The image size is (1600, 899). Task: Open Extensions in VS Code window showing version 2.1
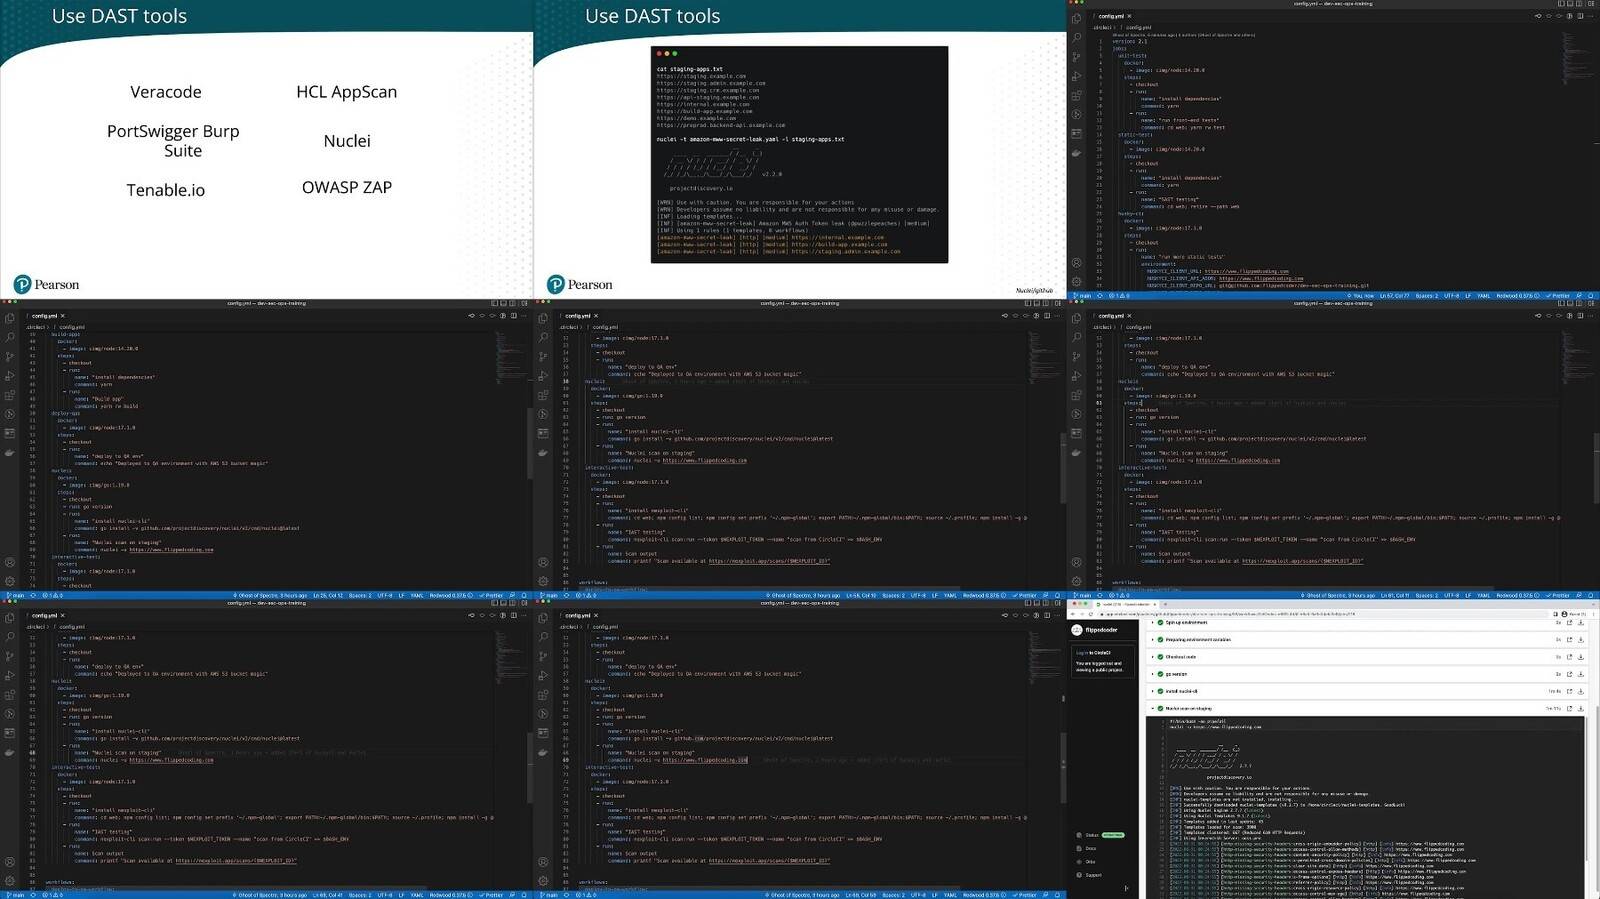[x=1077, y=96]
